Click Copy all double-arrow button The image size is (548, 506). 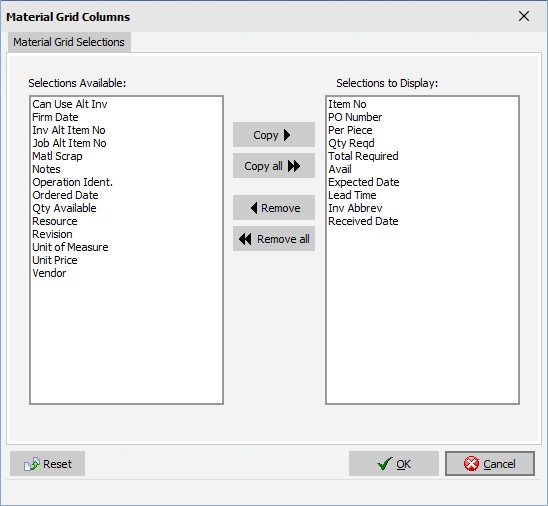[274, 166]
